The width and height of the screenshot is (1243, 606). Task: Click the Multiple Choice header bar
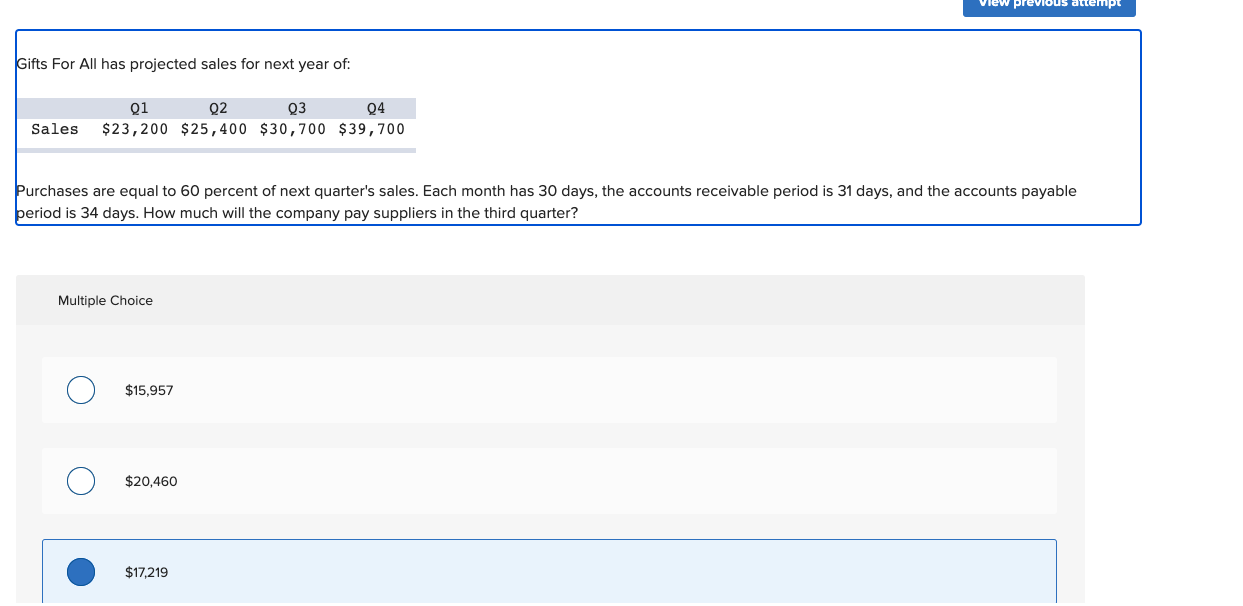(x=550, y=300)
